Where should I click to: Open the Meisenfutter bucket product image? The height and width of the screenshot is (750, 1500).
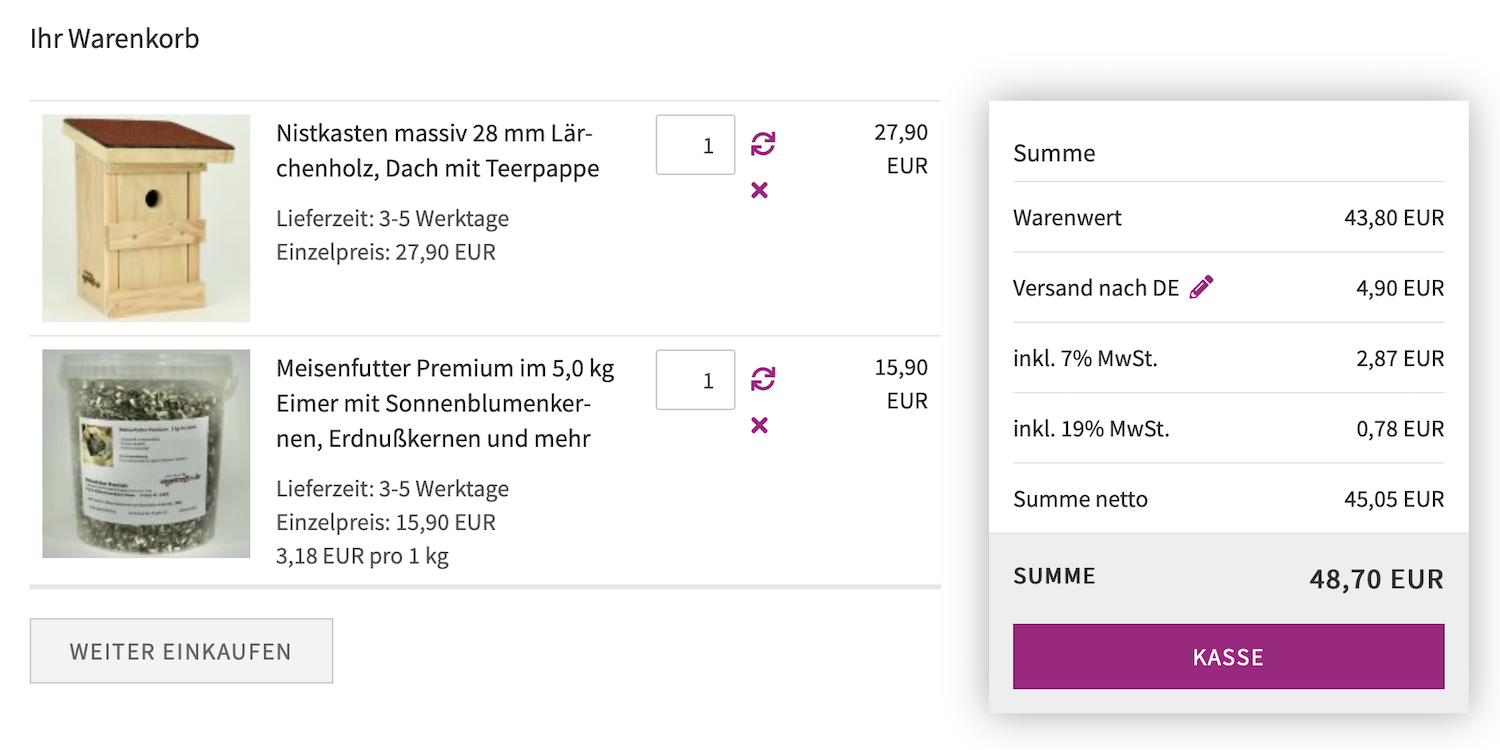[146, 453]
